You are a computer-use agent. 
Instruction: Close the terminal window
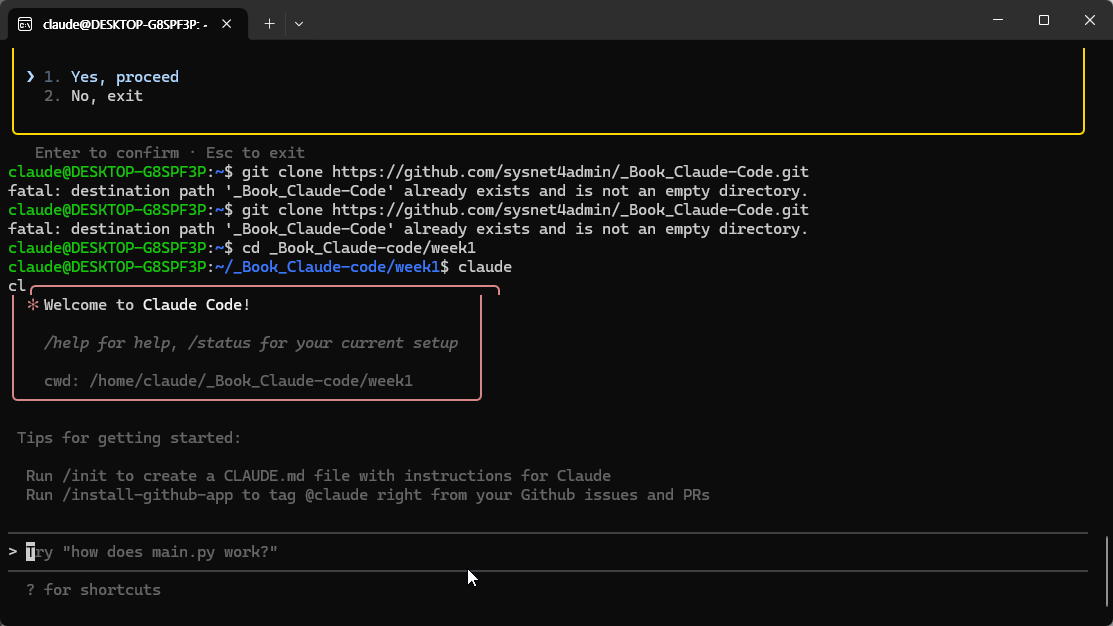[x=1090, y=20]
